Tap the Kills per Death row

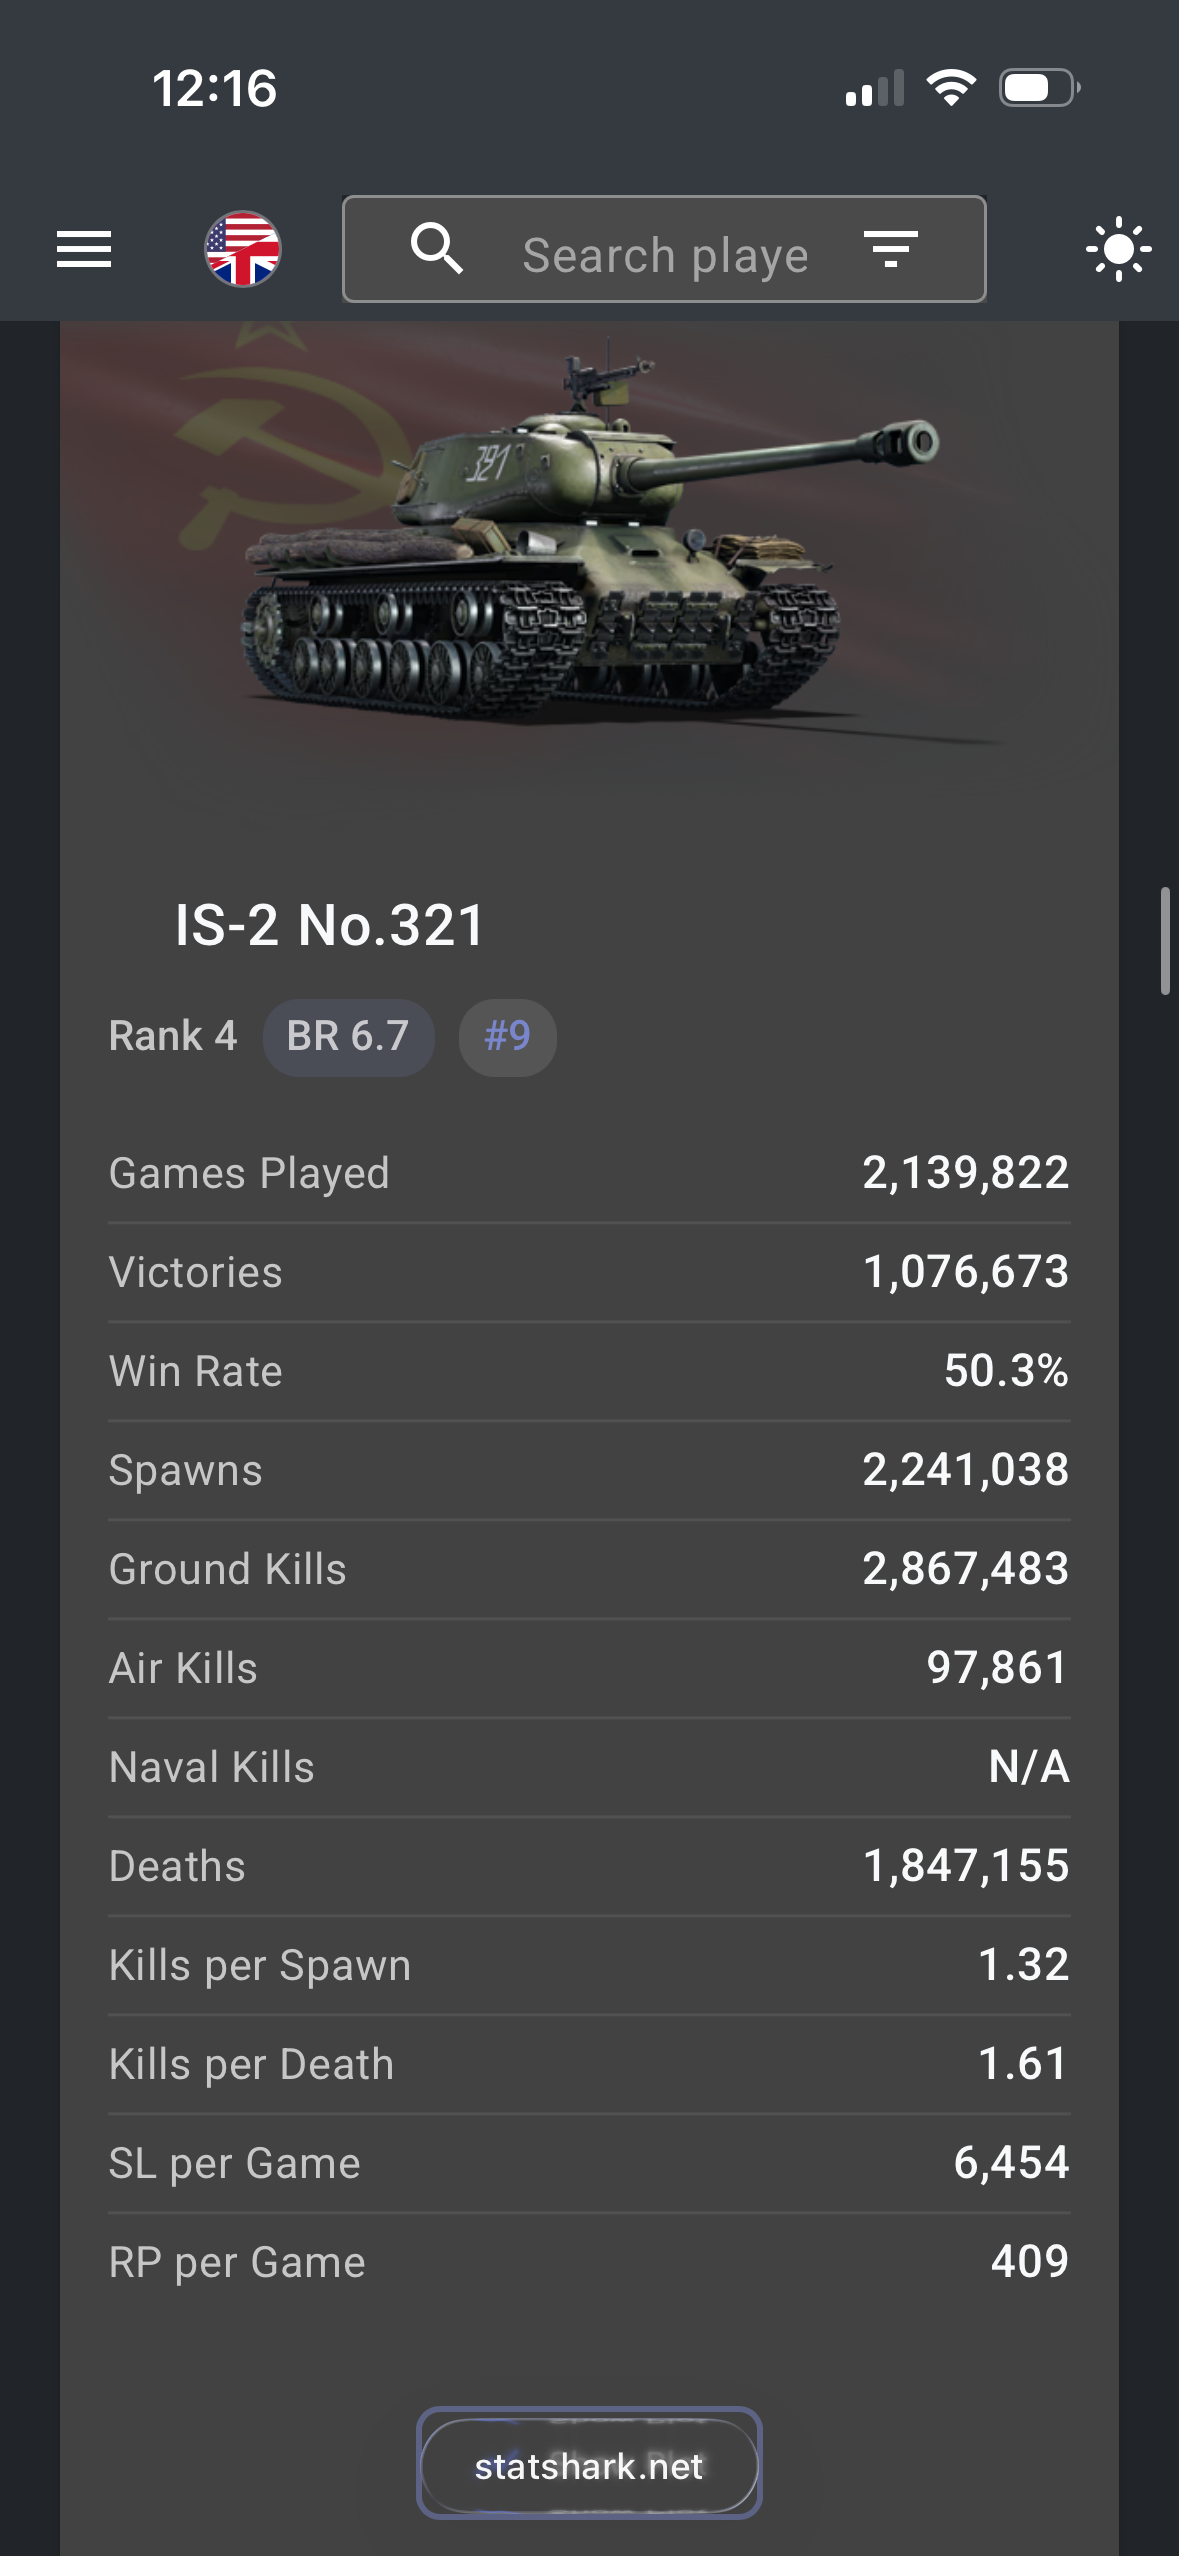point(589,2064)
